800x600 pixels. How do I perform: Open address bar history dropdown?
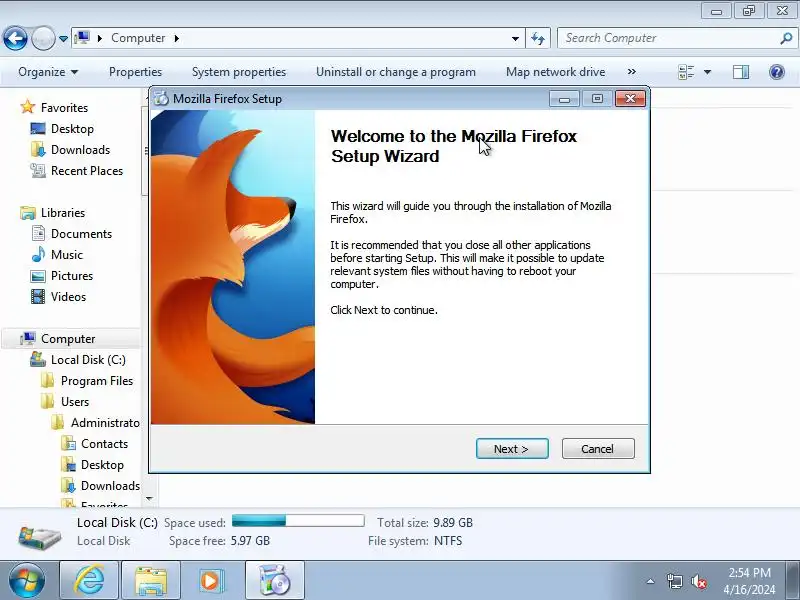pos(515,38)
